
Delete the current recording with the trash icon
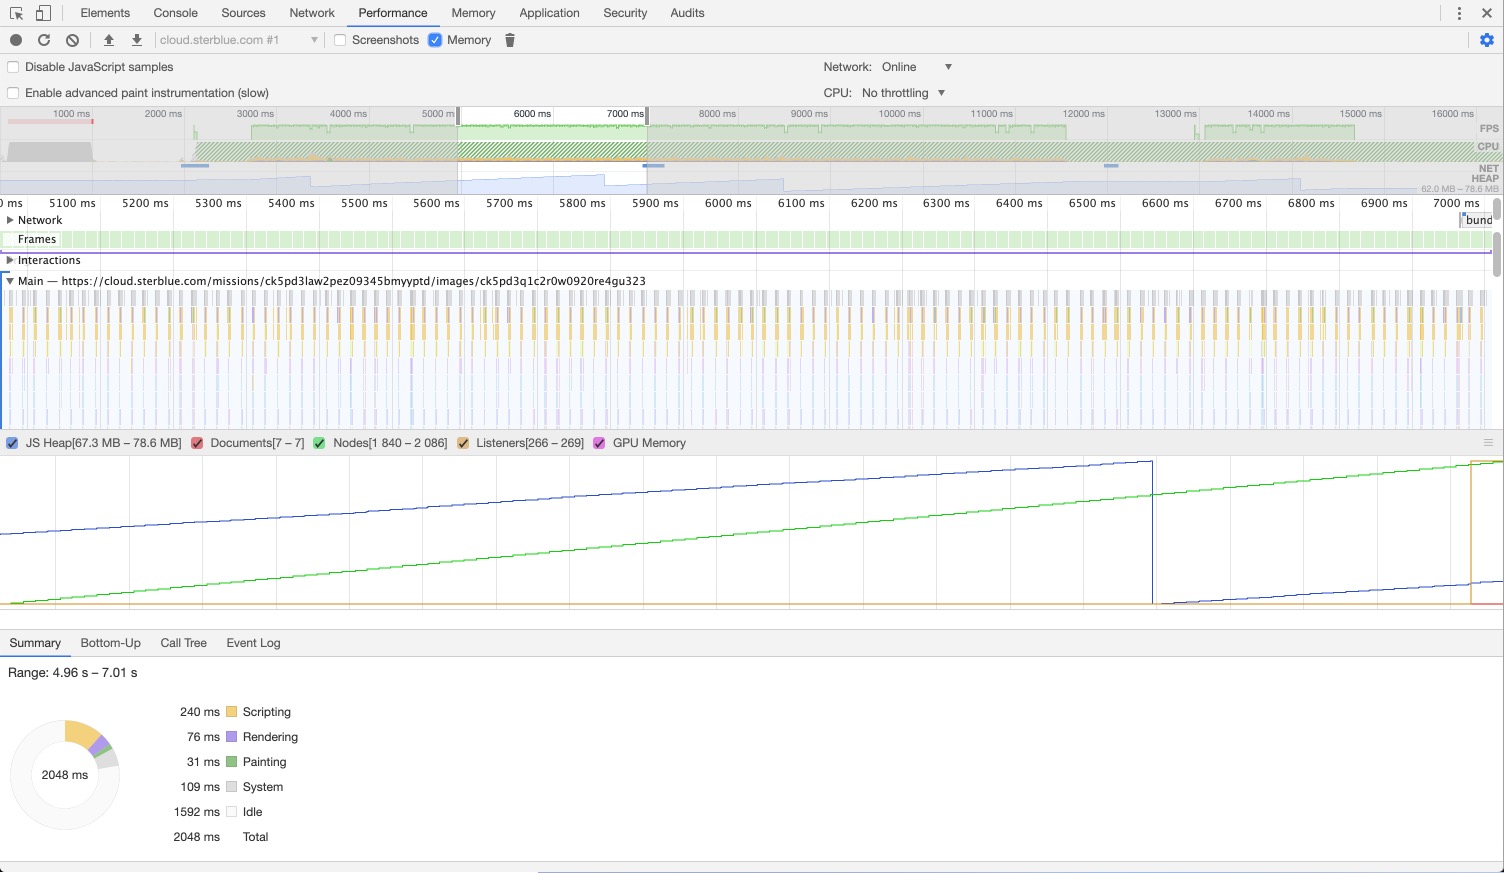(510, 40)
